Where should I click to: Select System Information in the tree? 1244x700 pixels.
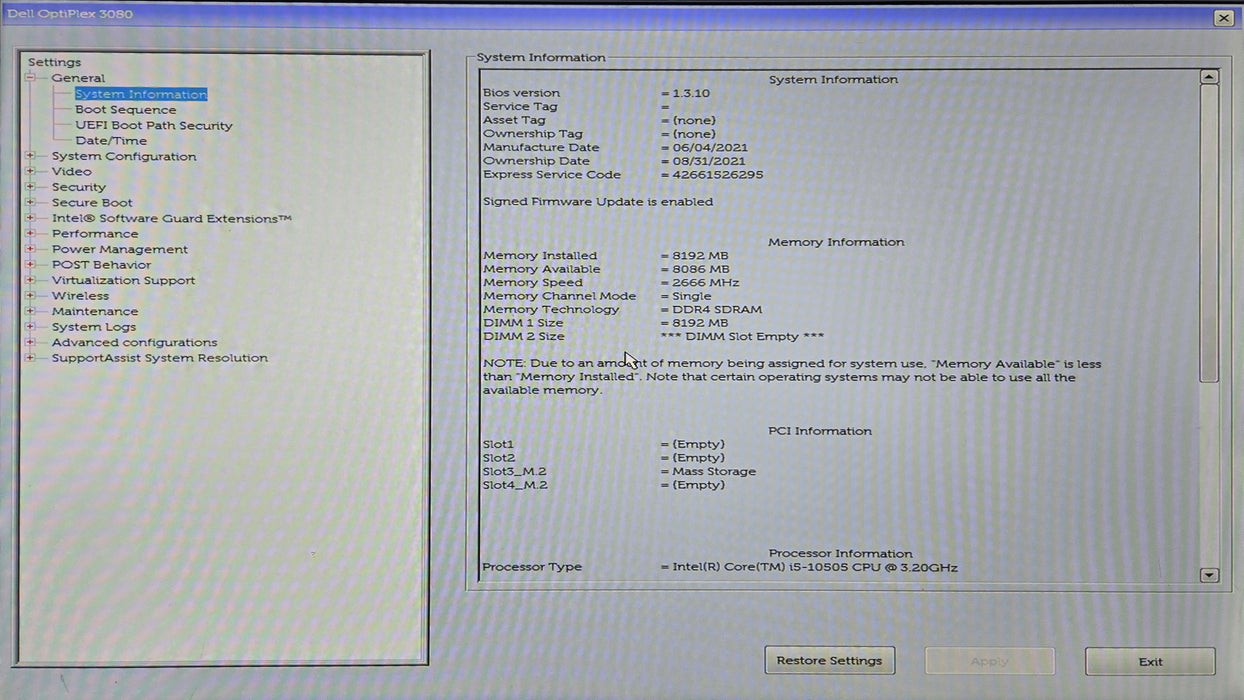(x=141, y=94)
